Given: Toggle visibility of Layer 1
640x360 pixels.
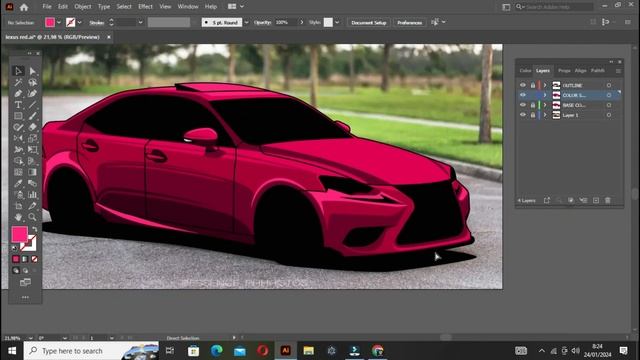Looking at the screenshot, I should pos(523,115).
